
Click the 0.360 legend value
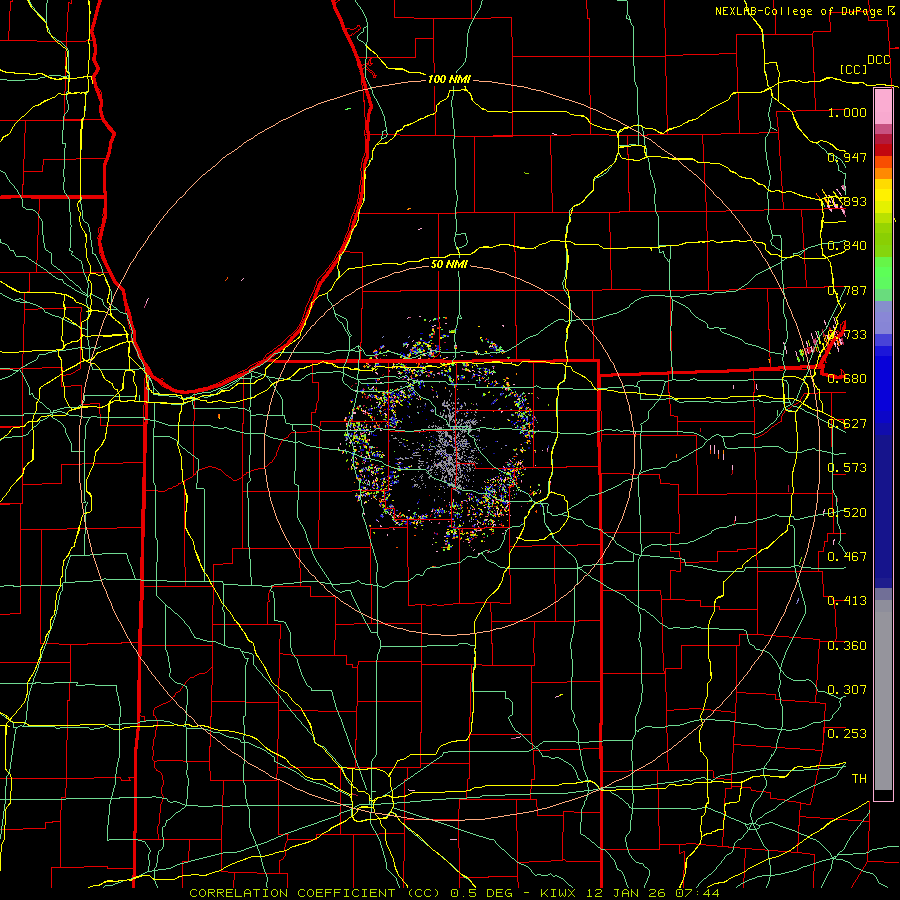click(x=847, y=646)
